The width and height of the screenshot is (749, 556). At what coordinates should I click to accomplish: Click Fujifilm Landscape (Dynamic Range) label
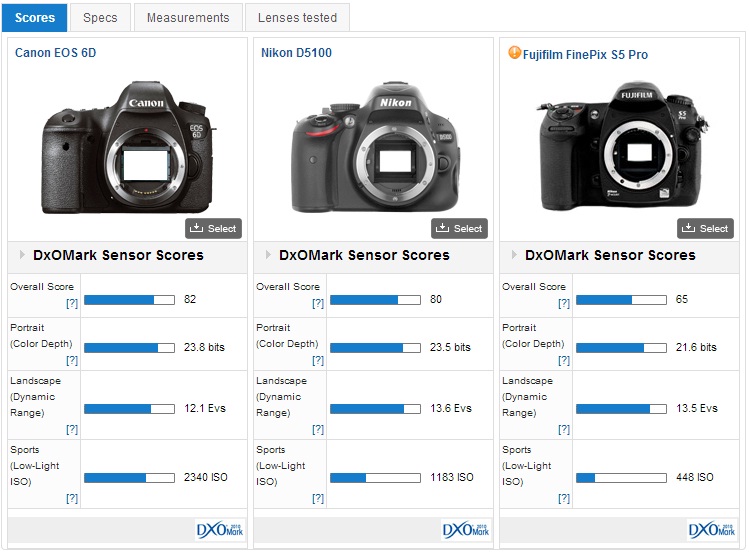coord(527,397)
